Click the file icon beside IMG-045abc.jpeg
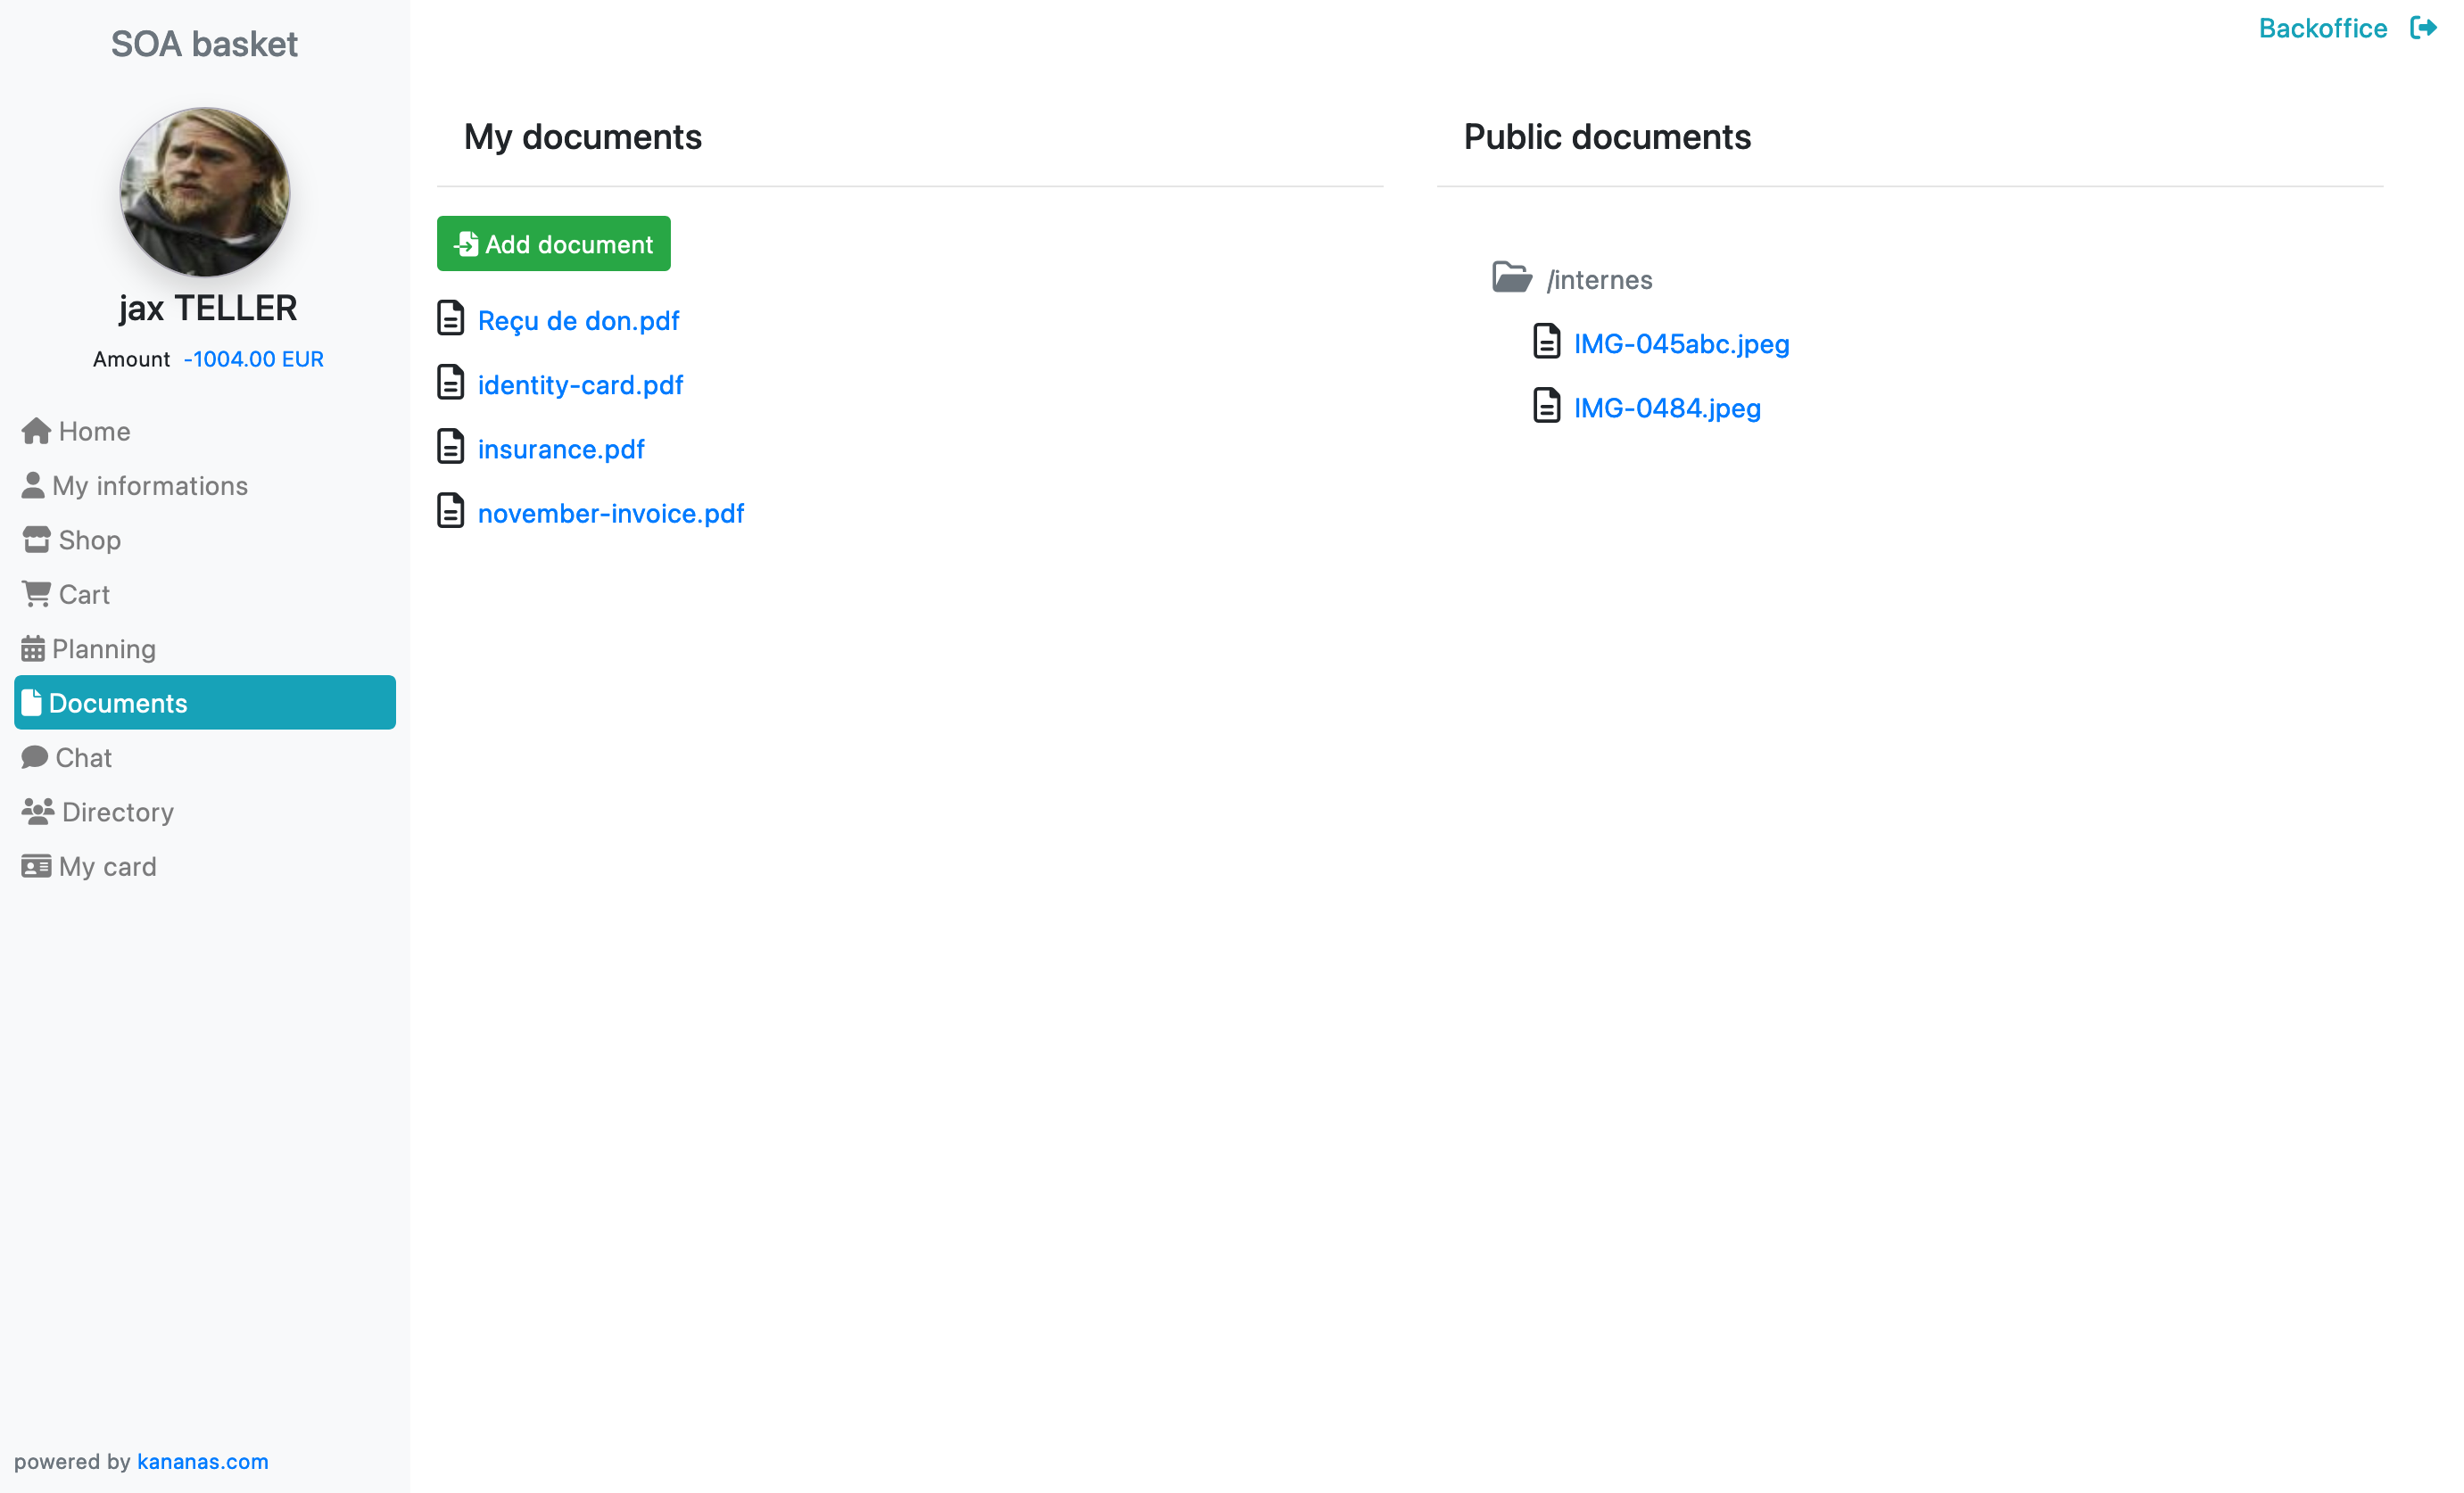Screen dimensions: 2464x1493 tap(1546, 341)
